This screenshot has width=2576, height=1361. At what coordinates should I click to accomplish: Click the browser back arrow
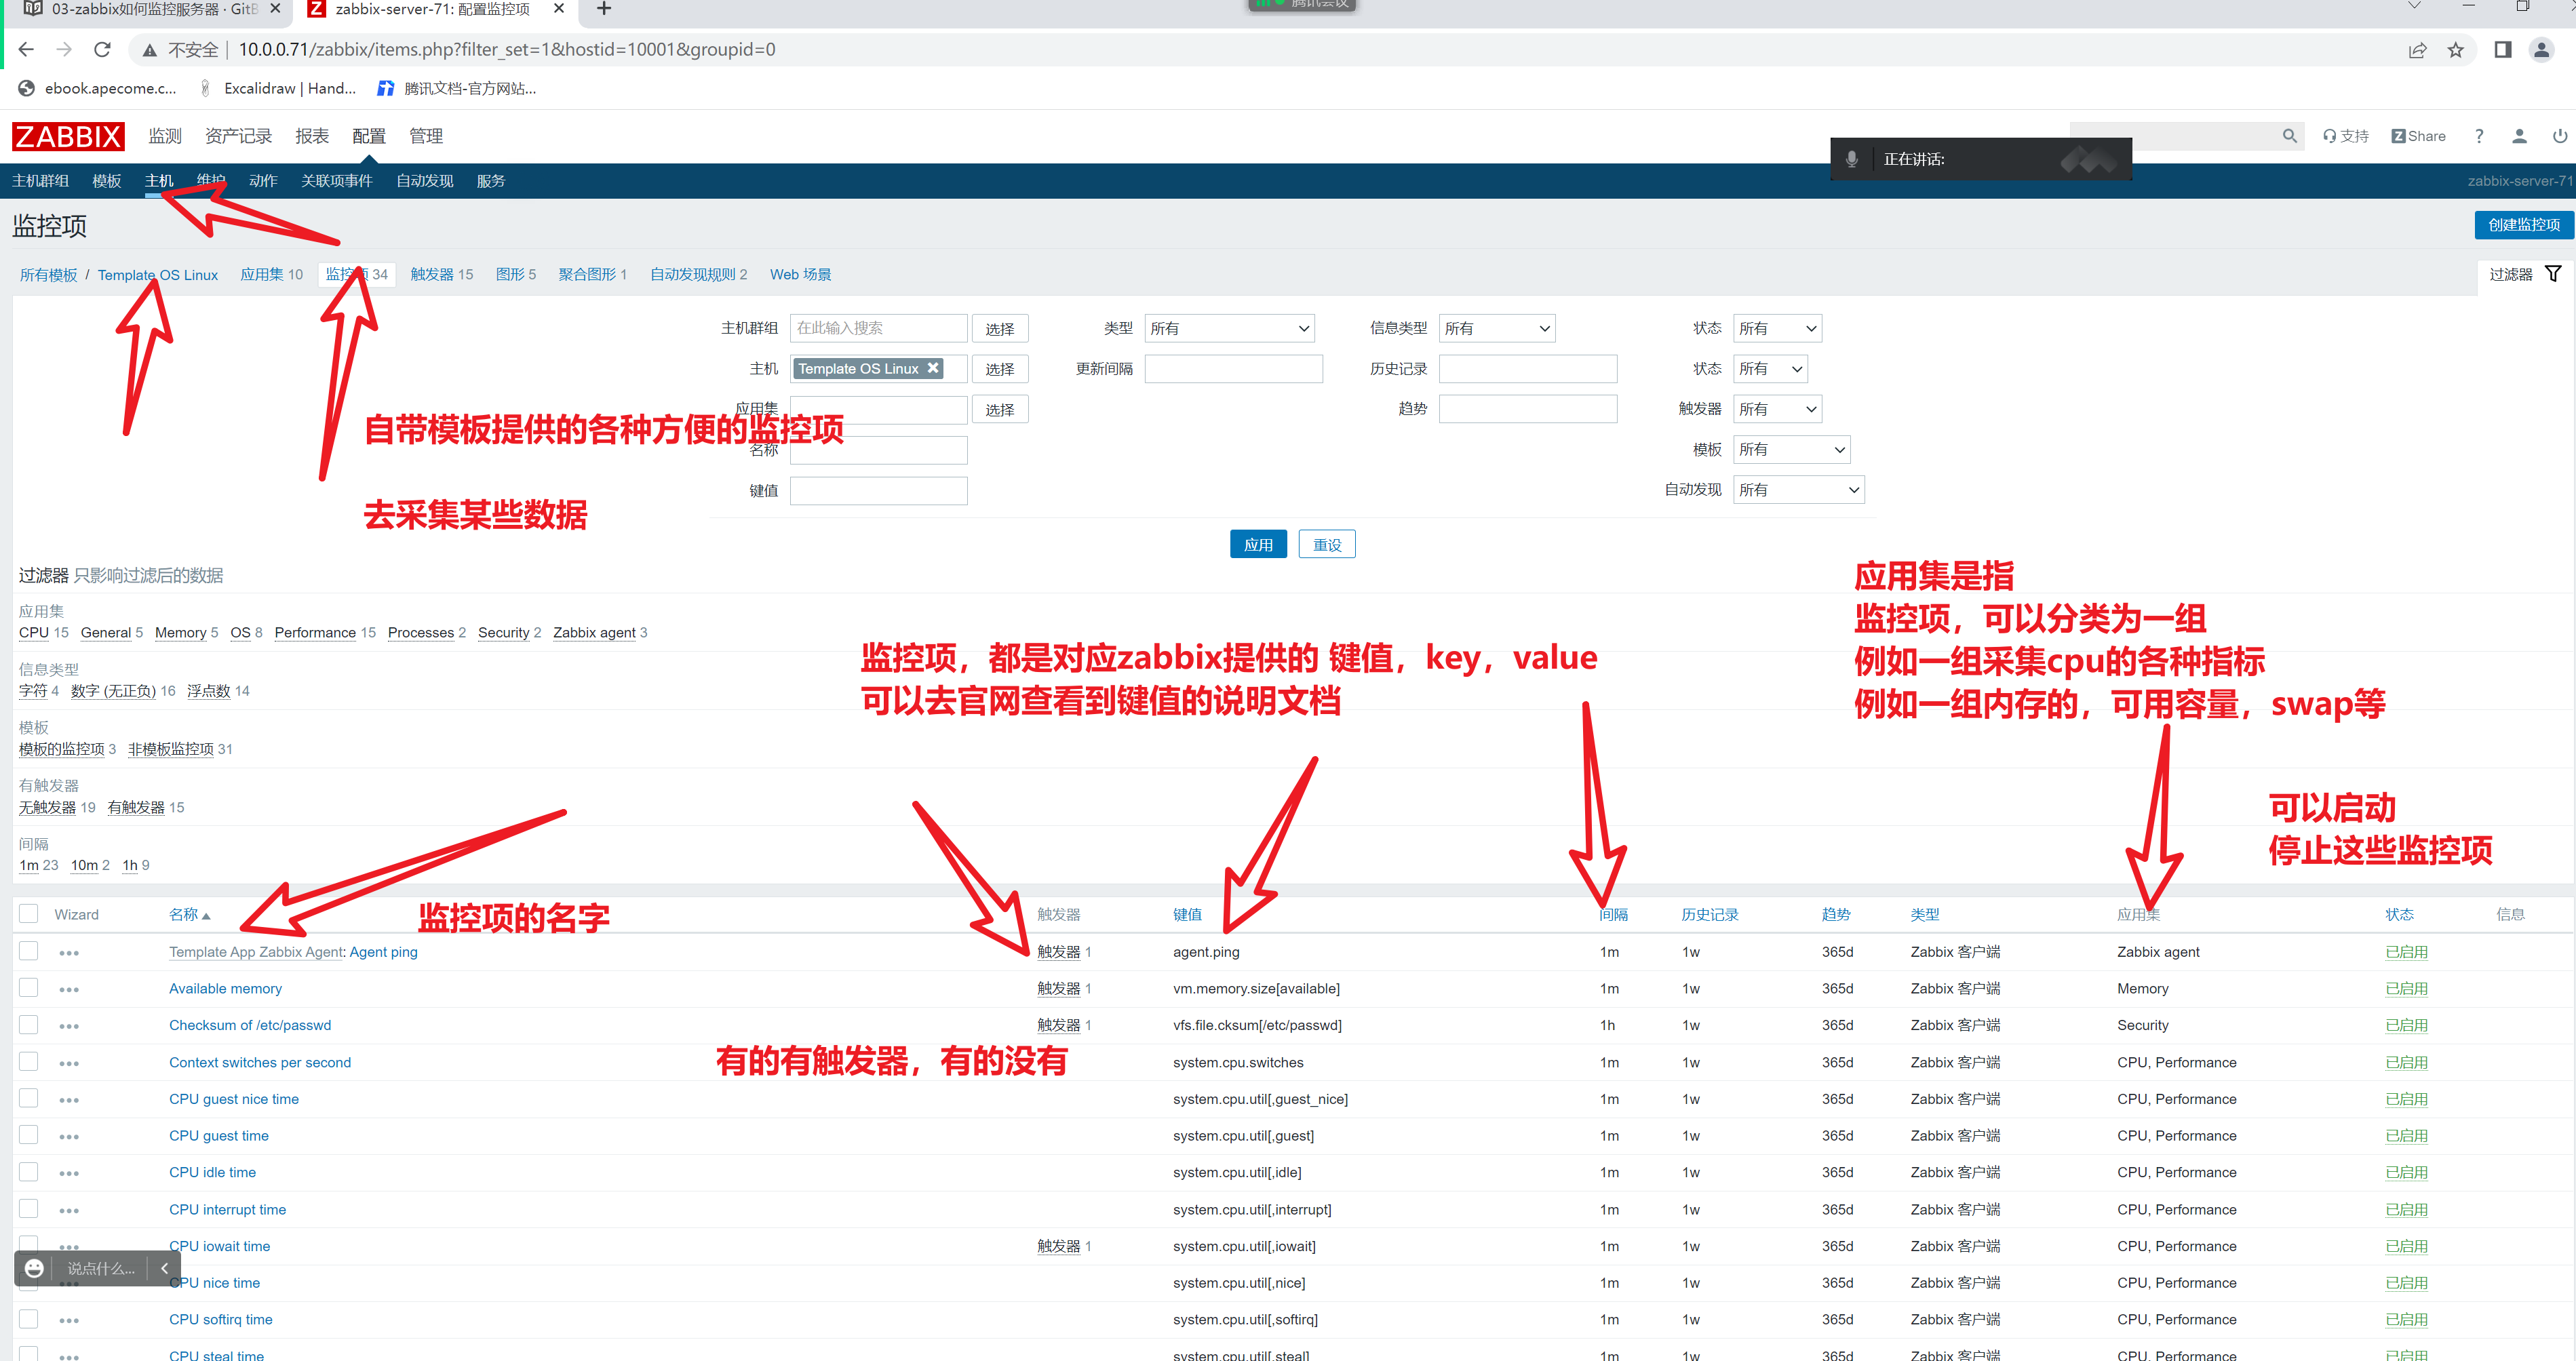coord(26,50)
